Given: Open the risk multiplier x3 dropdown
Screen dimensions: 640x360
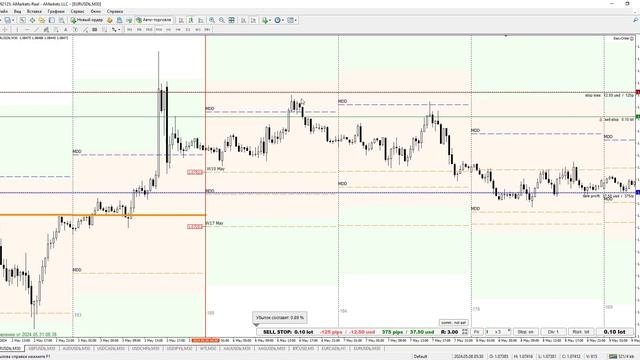Looking at the screenshot, I should [x=498, y=332].
